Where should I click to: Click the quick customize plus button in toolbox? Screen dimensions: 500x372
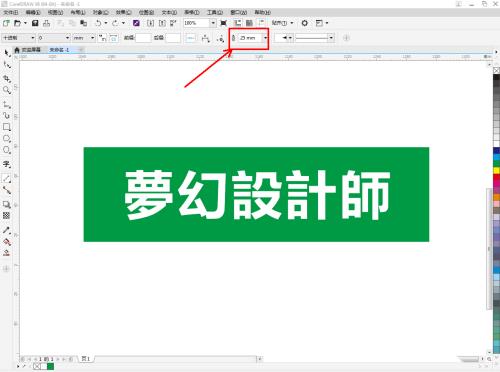pos(6,268)
